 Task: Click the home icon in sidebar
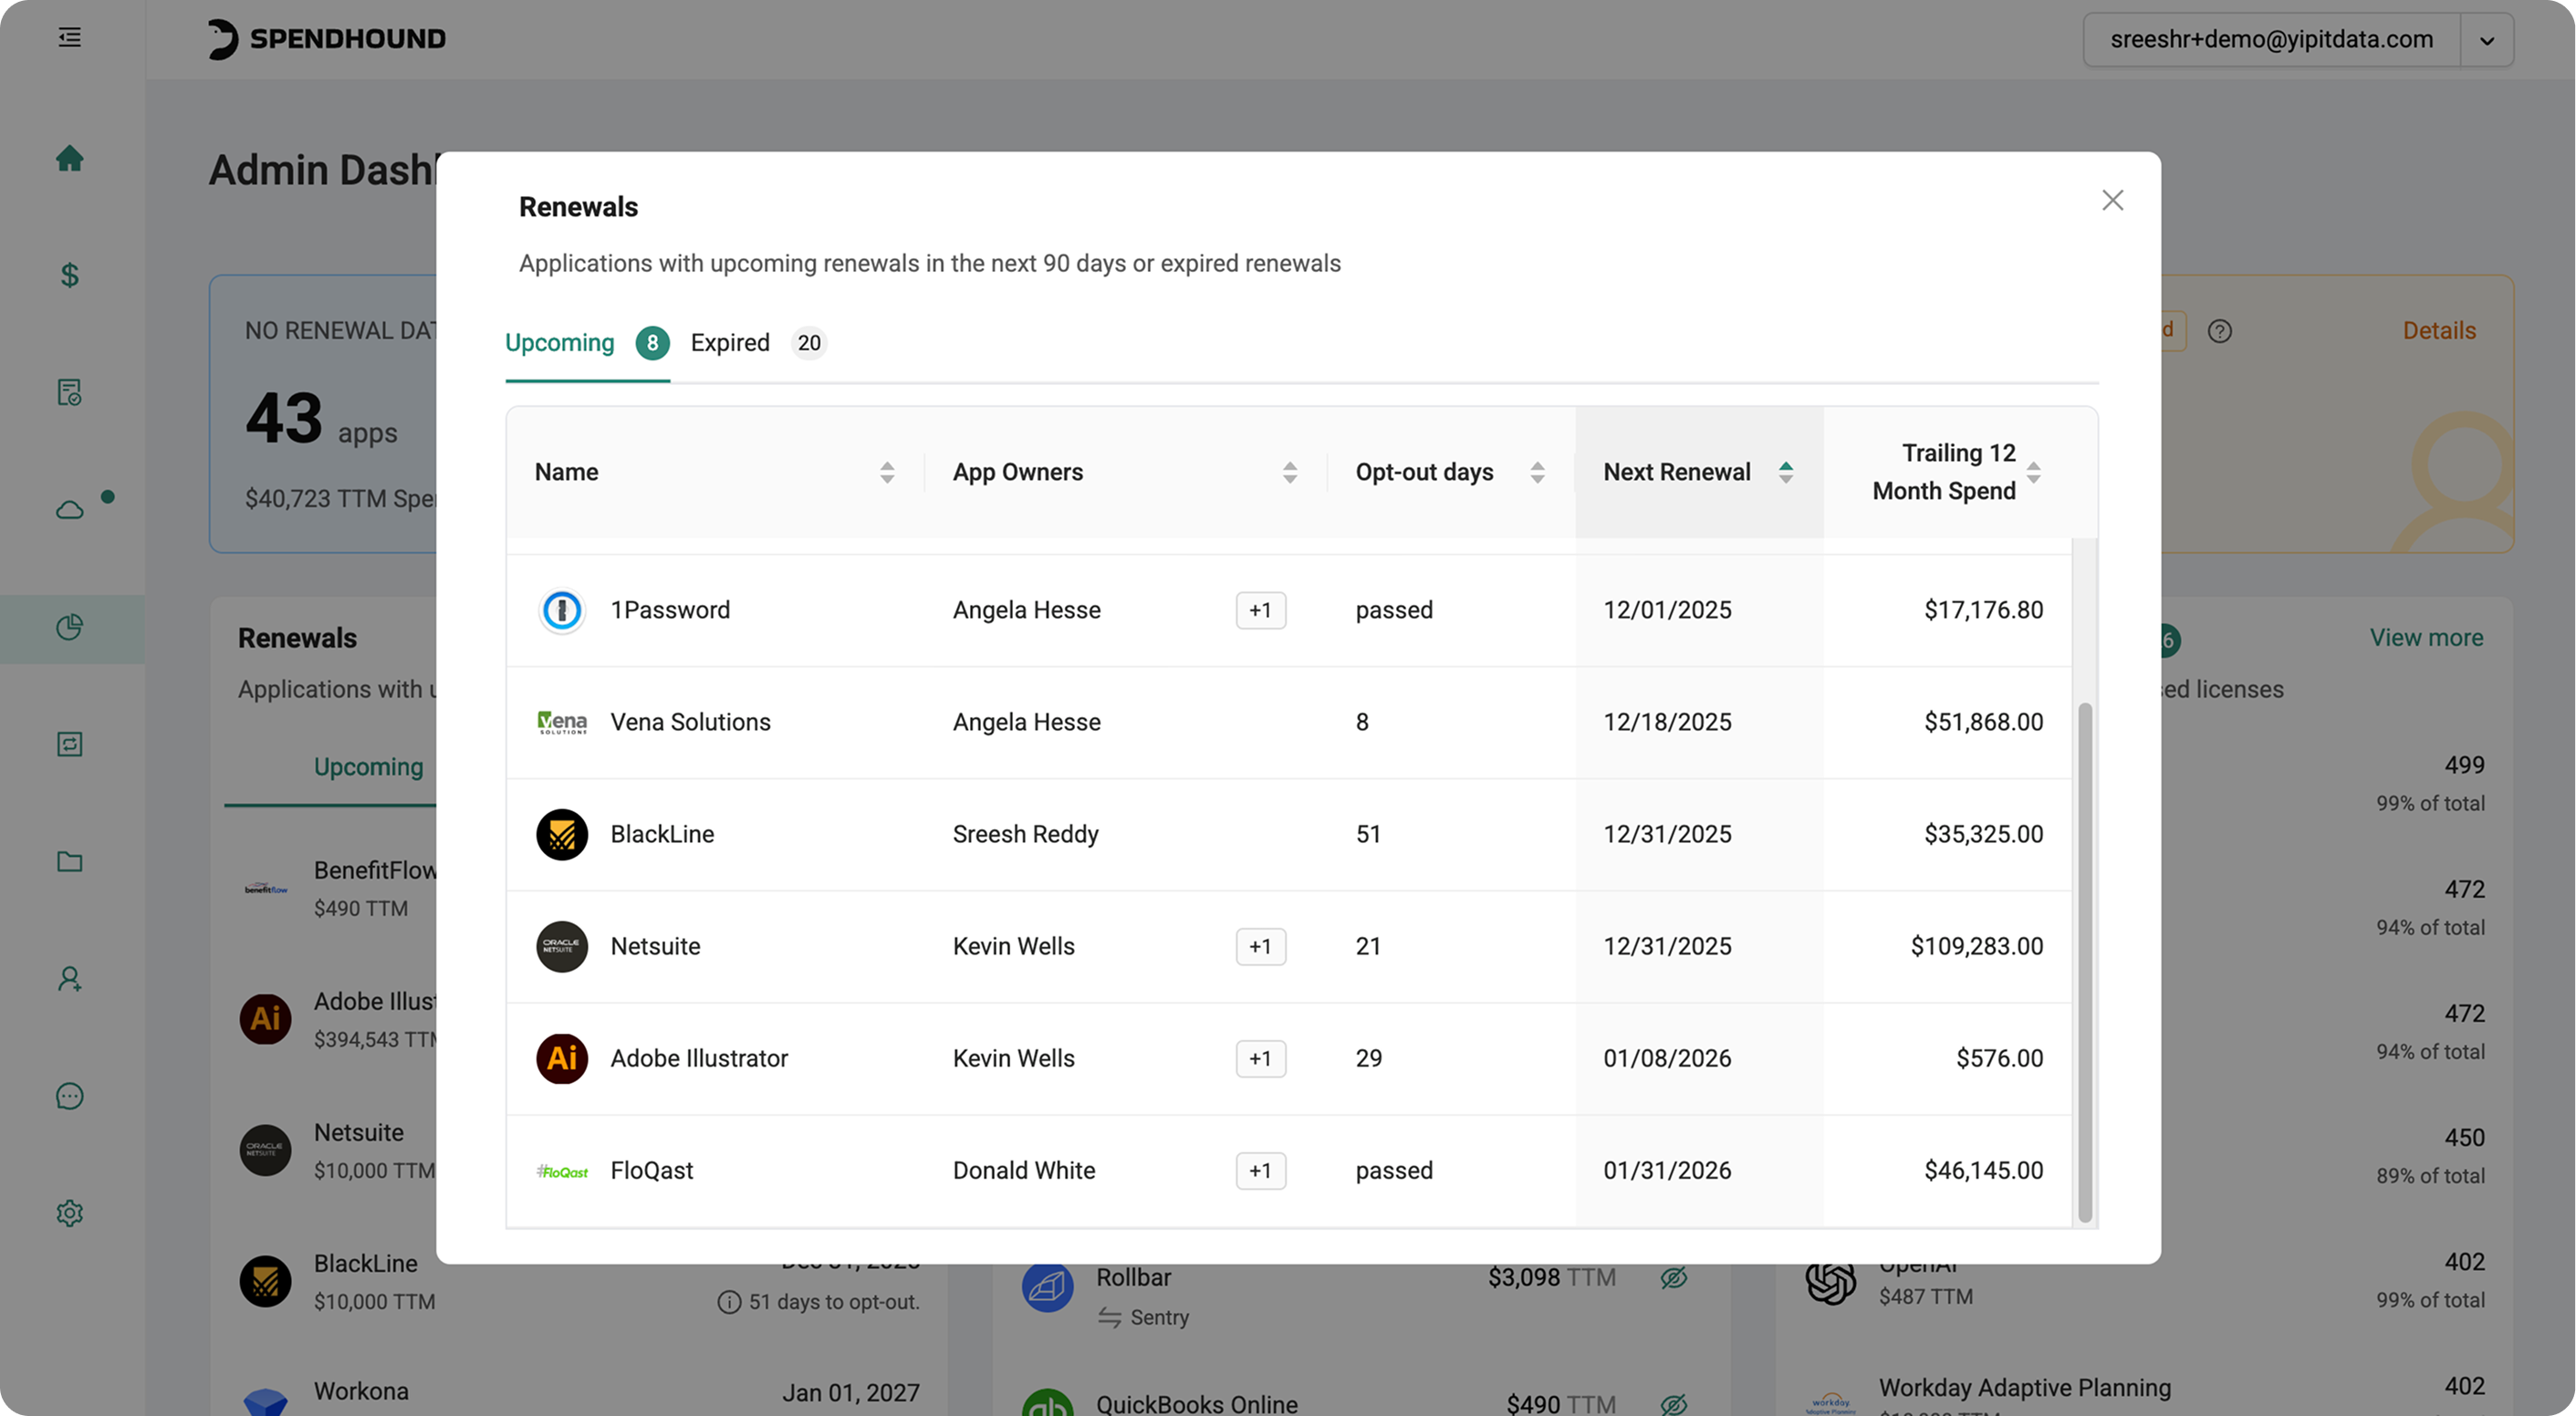(69, 158)
